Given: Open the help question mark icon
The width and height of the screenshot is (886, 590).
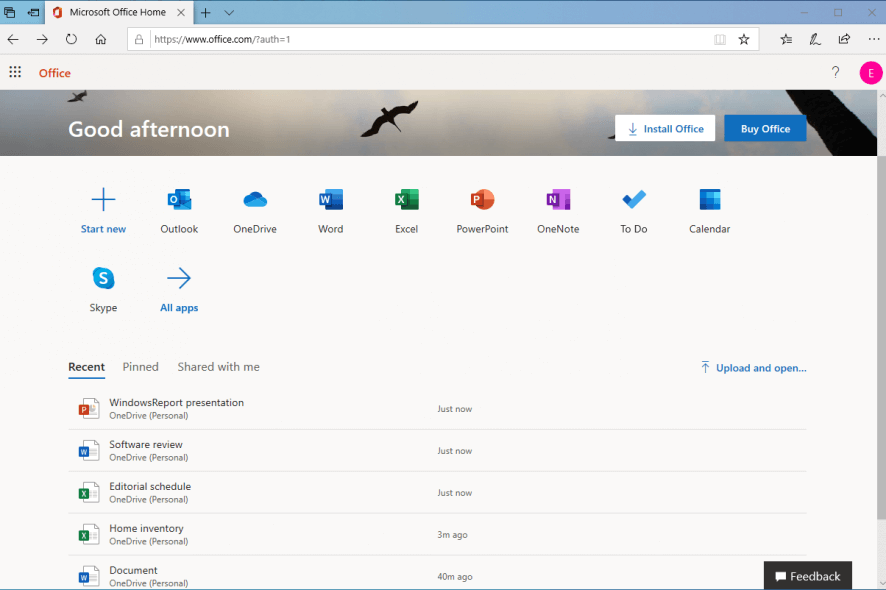Looking at the screenshot, I should click(x=835, y=72).
